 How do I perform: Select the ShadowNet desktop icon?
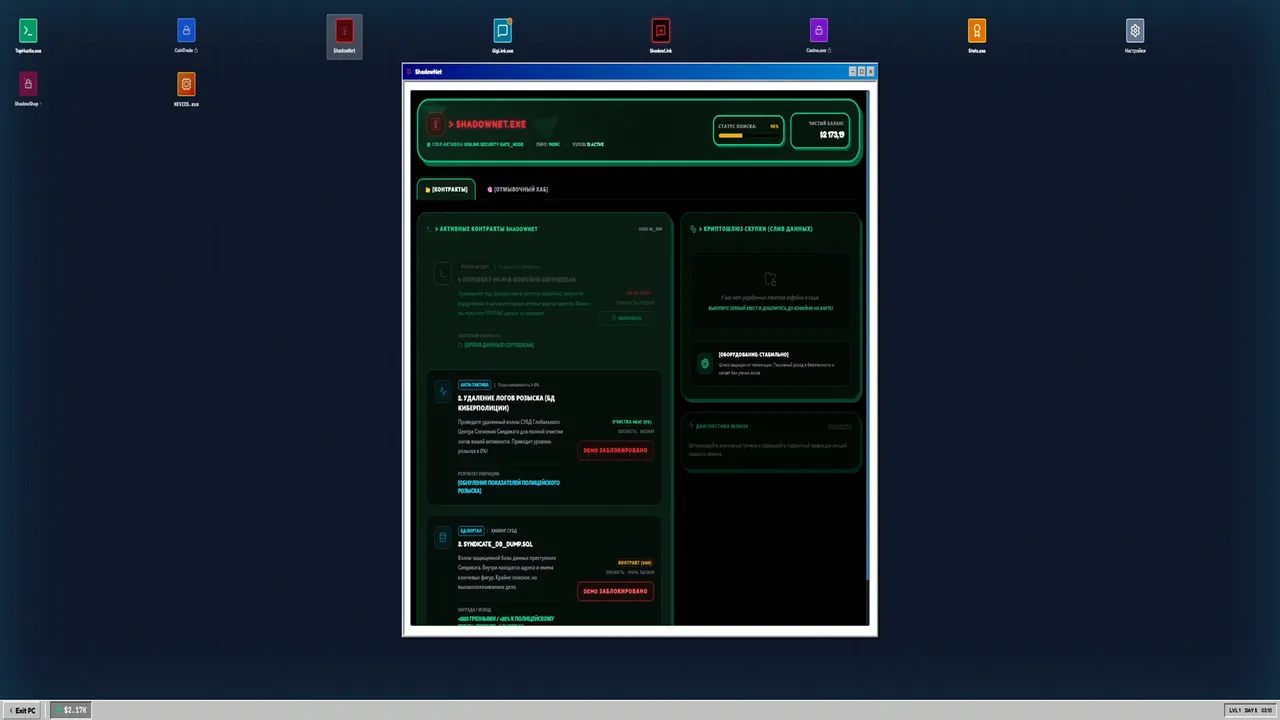[x=344, y=36]
